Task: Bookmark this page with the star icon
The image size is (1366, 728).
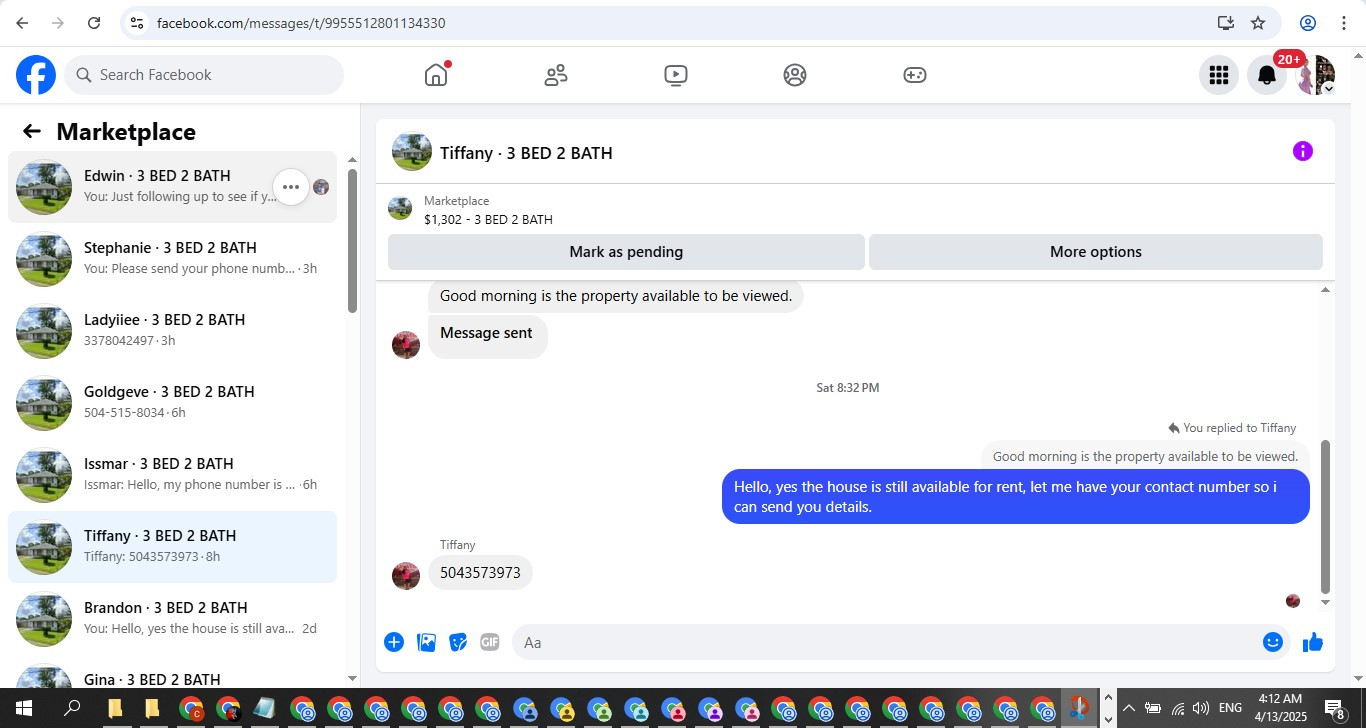Action: tap(1258, 23)
